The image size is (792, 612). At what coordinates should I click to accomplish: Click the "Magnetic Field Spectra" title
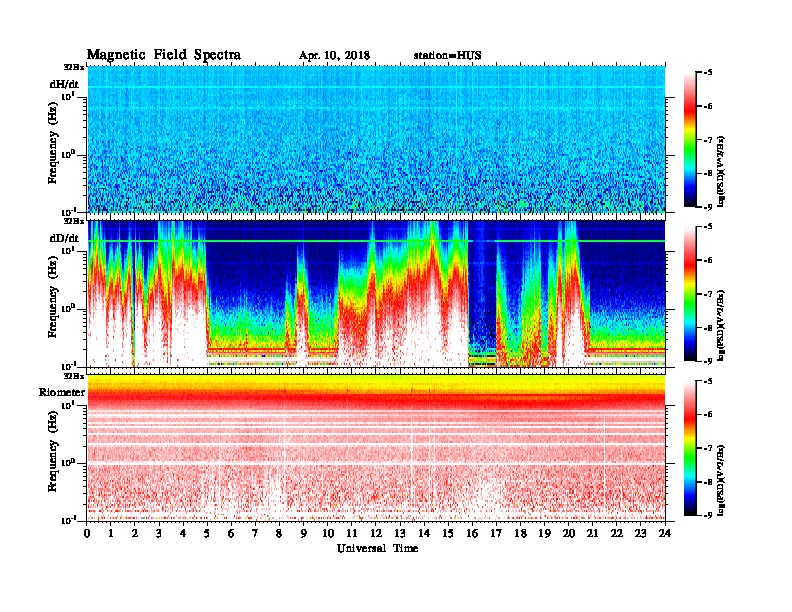pyautogui.click(x=164, y=55)
